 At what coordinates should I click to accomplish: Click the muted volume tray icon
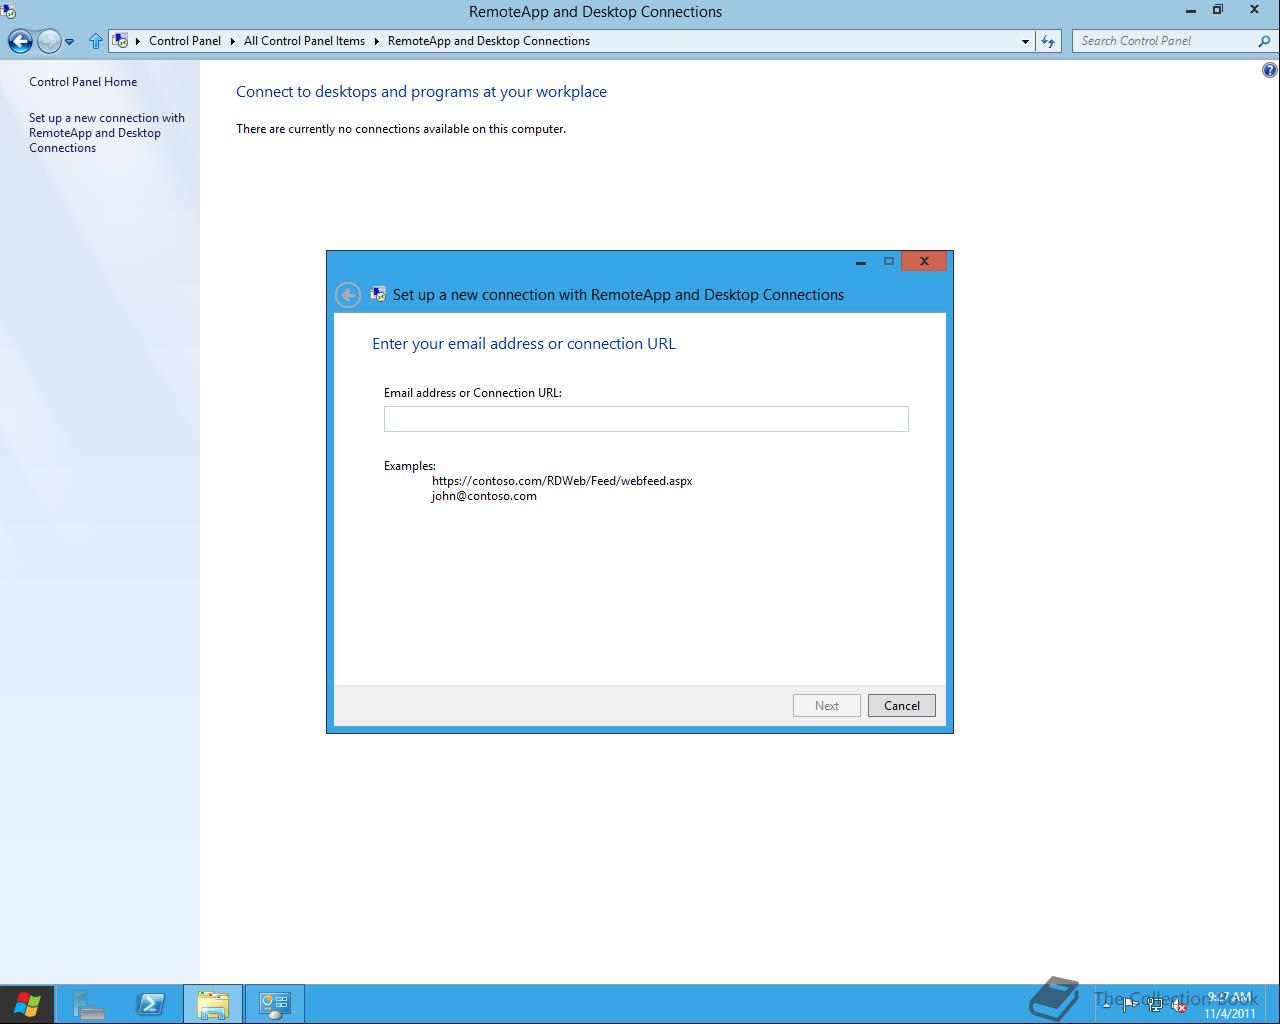click(1179, 1005)
